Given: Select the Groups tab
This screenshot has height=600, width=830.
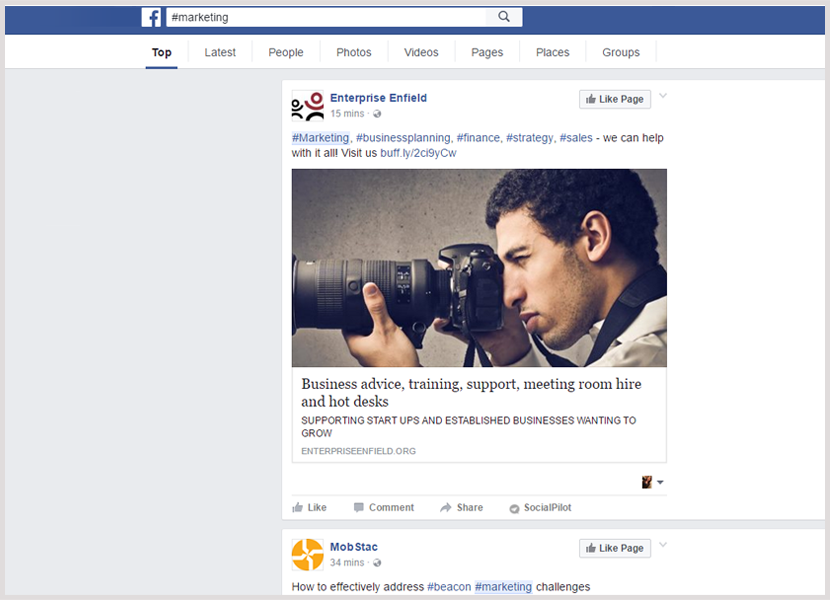Looking at the screenshot, I should (621, 52).
